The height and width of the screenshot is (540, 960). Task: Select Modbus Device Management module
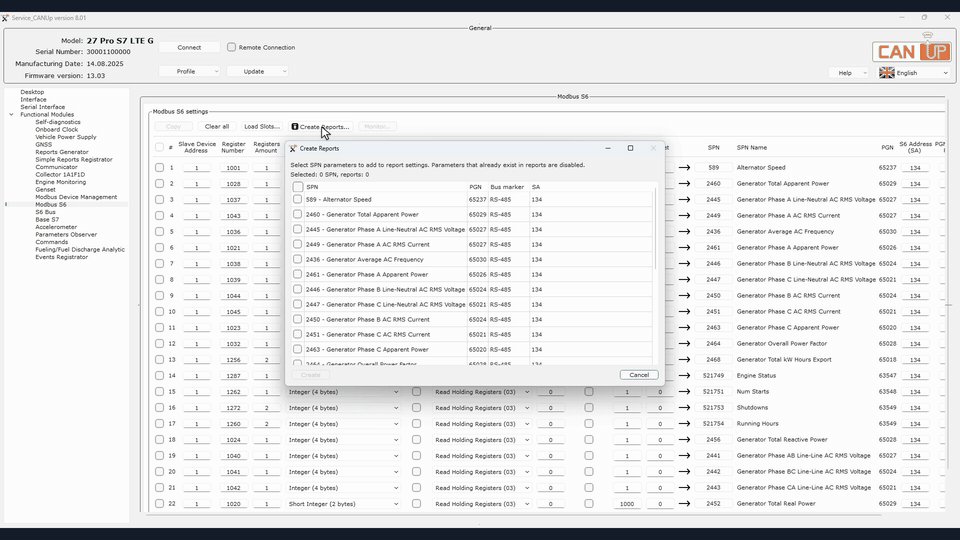[x=76, y=197]
